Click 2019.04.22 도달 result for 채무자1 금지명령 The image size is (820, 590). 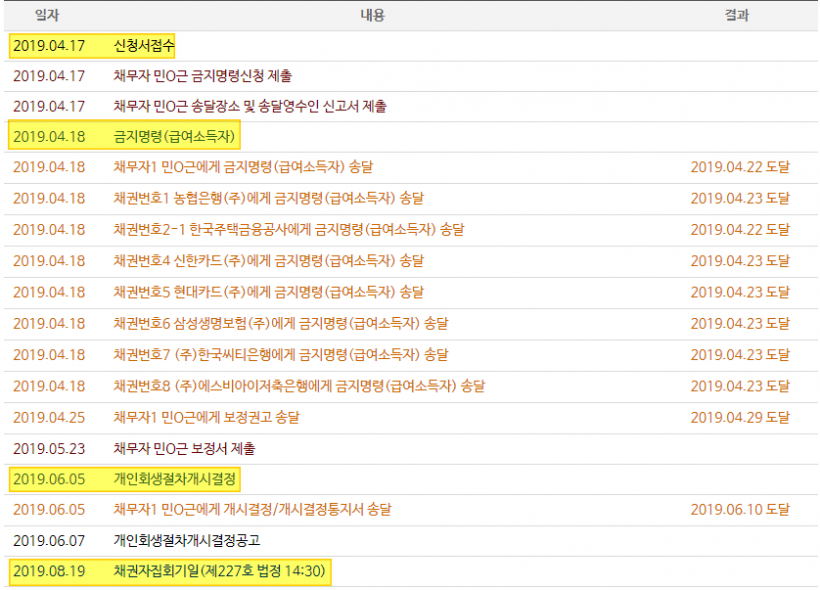coord(740,167)
